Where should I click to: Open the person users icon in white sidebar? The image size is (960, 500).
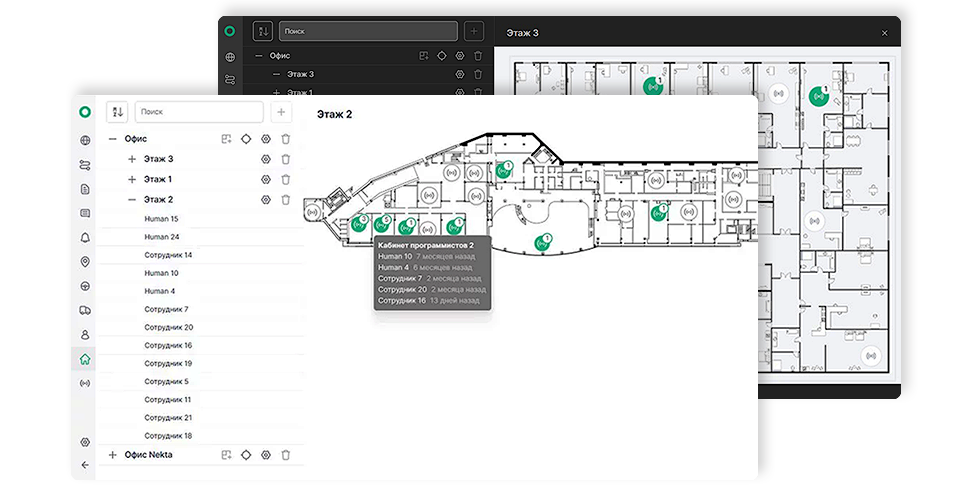(x=85, y=335)
